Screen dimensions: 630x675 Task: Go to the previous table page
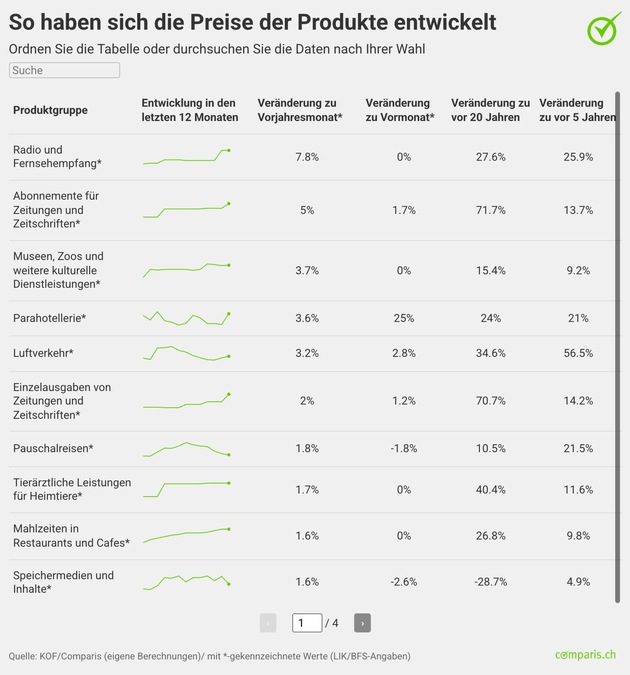point(268,623)
